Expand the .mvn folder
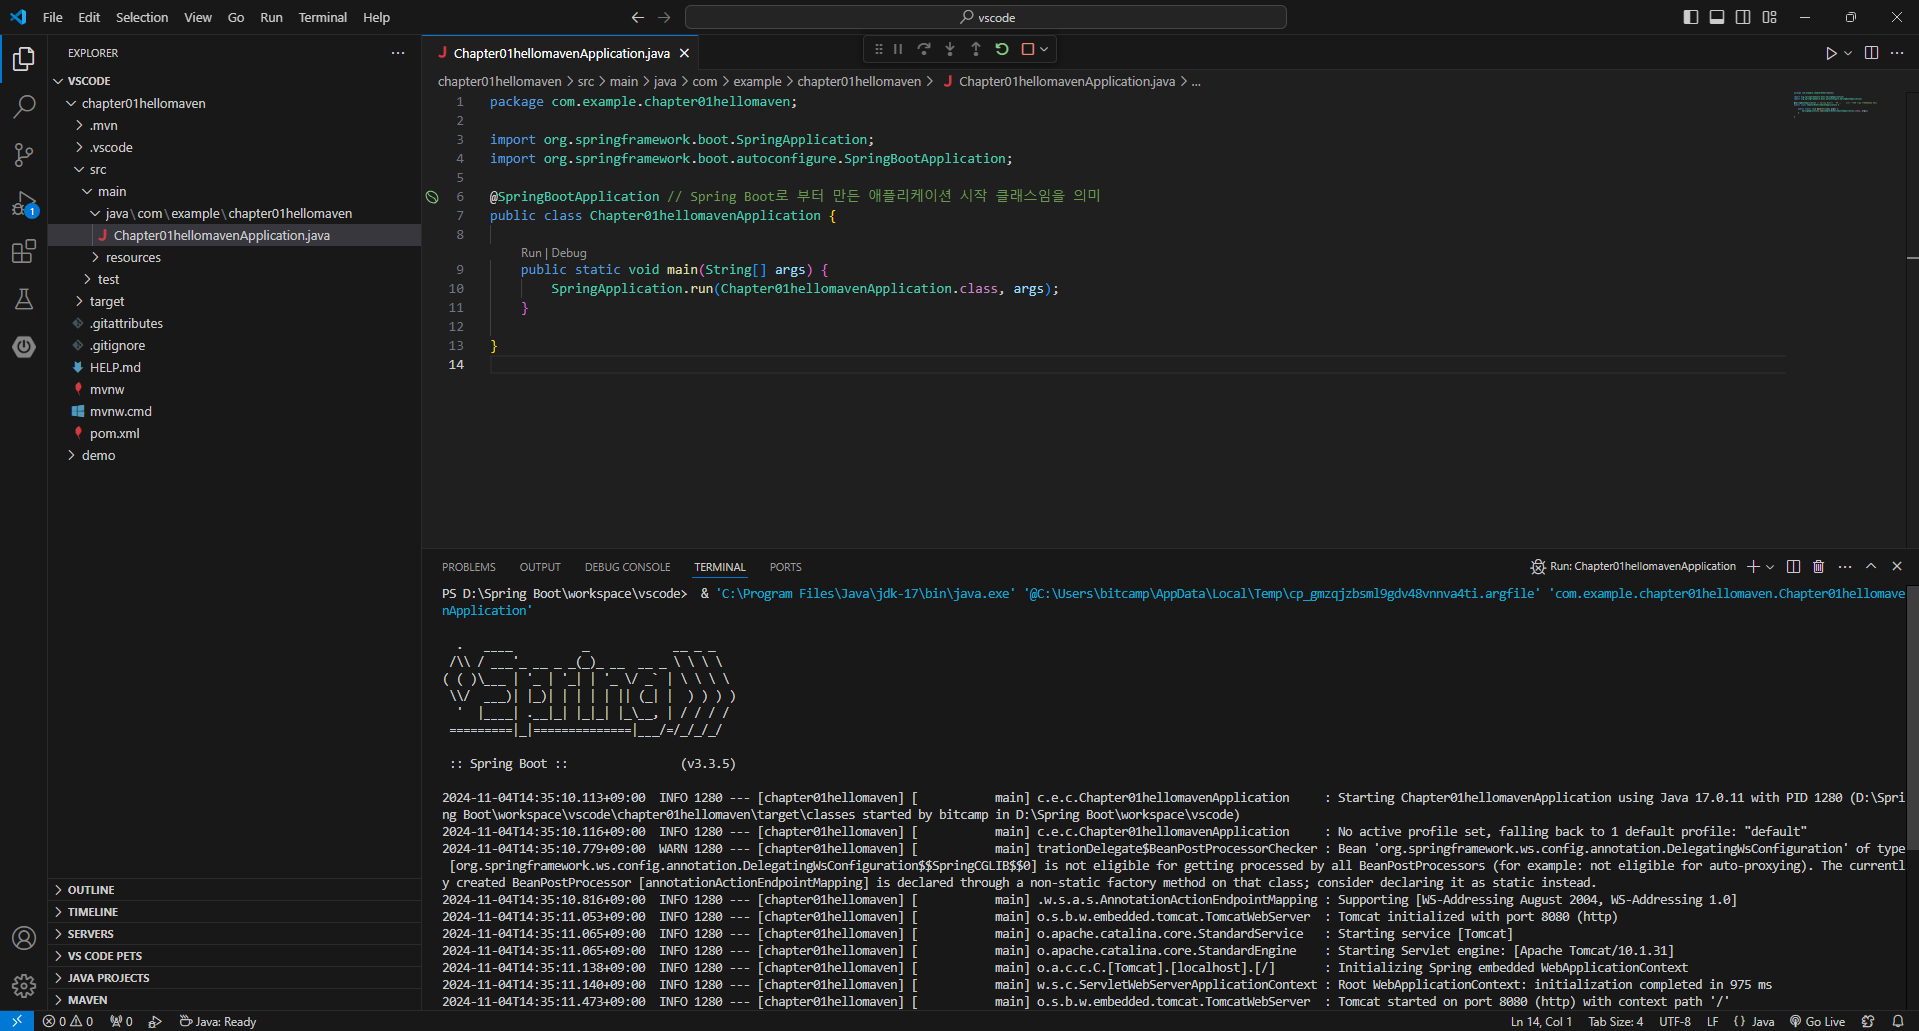1919x1031 pixels. coord(234,125)
